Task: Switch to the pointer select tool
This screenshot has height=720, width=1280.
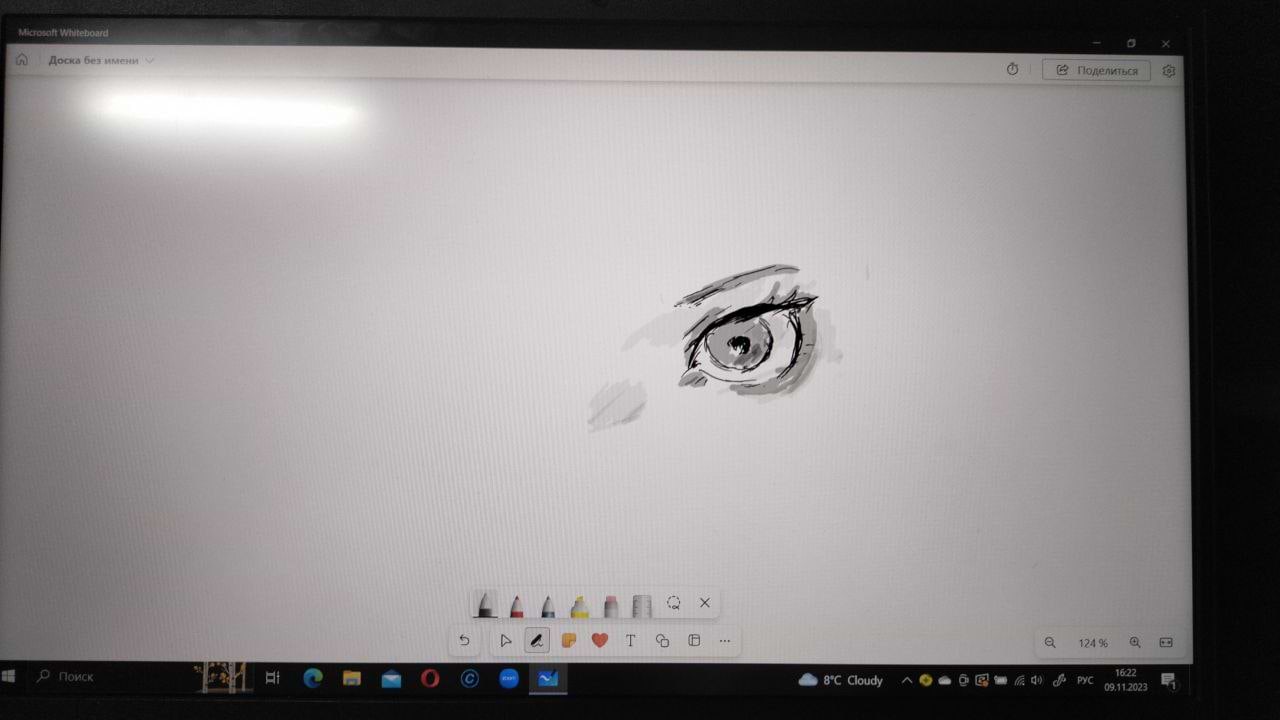Action: pyautogui.click(x=505, y=641)
